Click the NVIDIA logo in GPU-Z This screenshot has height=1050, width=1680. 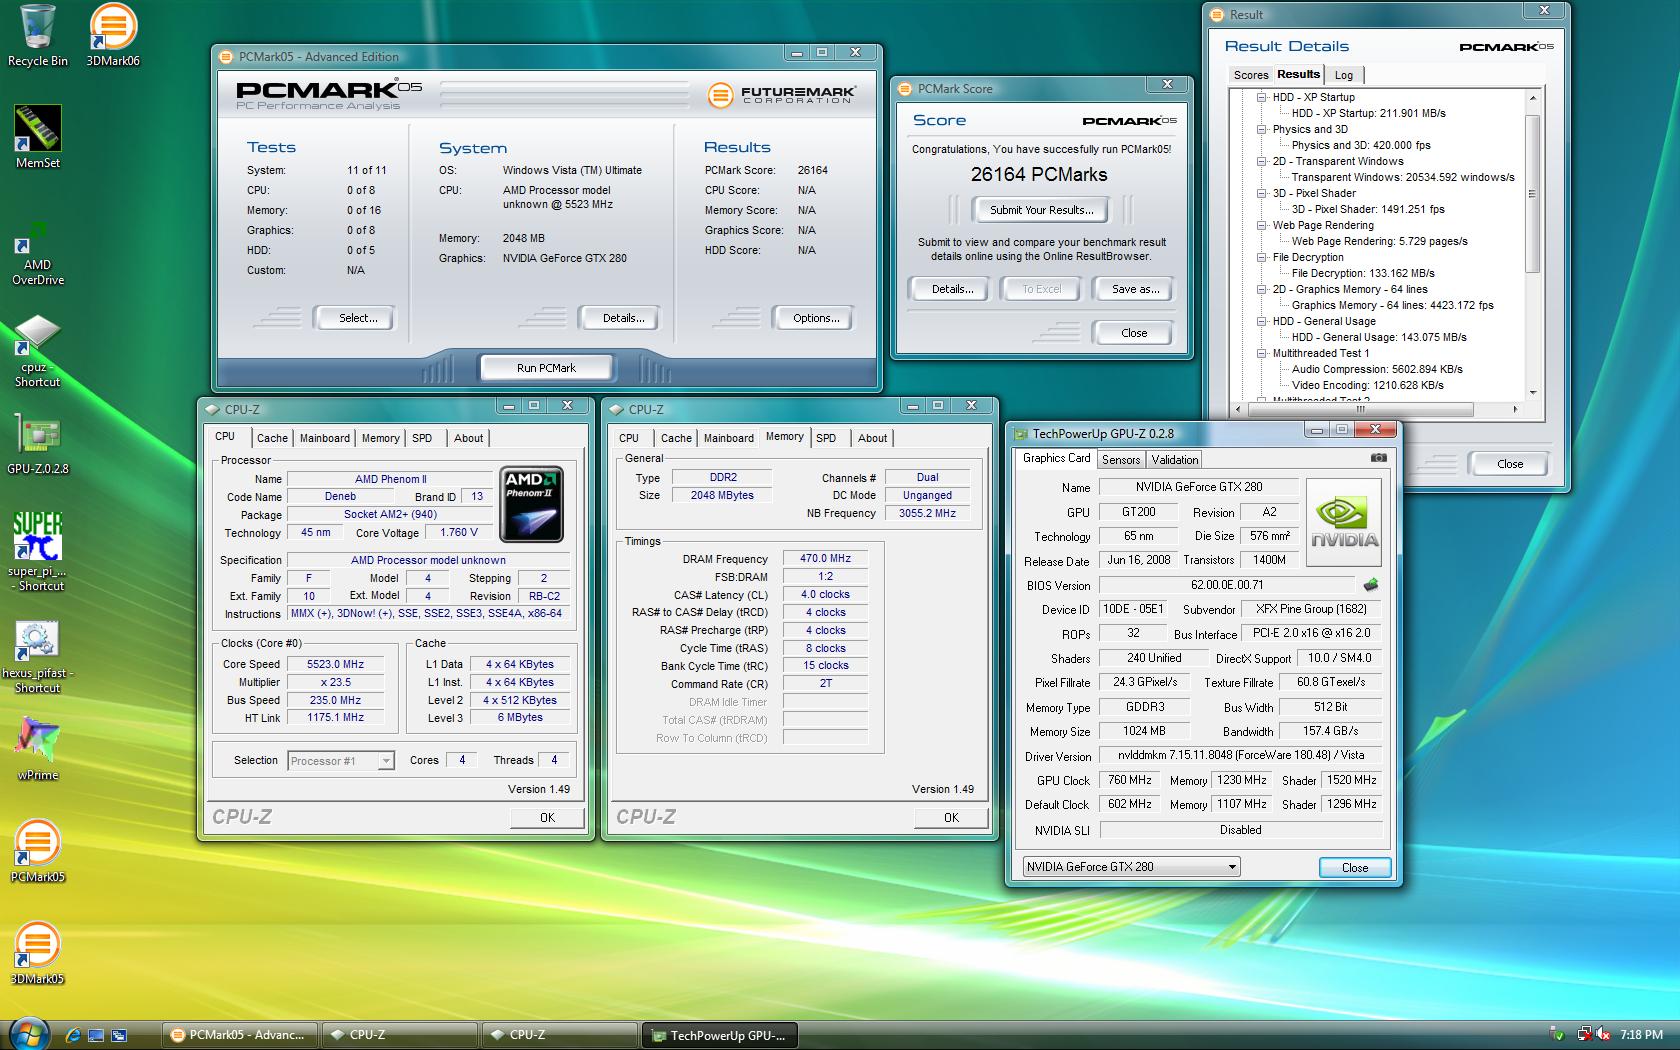pos(1344,522)
